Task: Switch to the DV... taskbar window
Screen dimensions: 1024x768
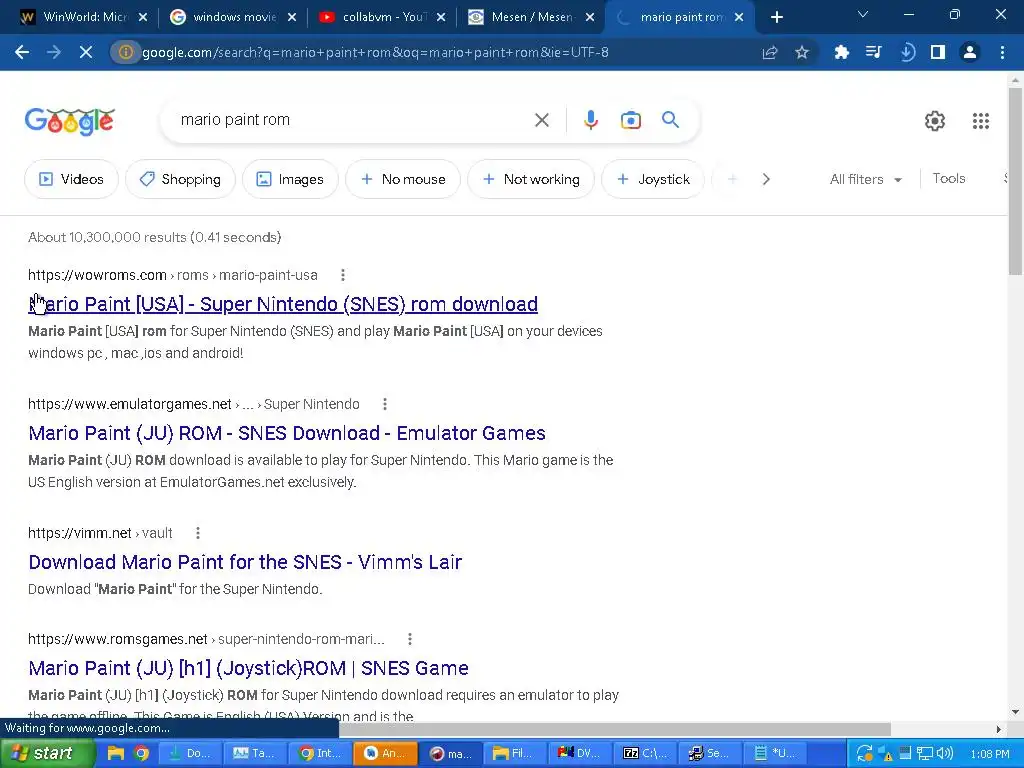Action: 580,754
